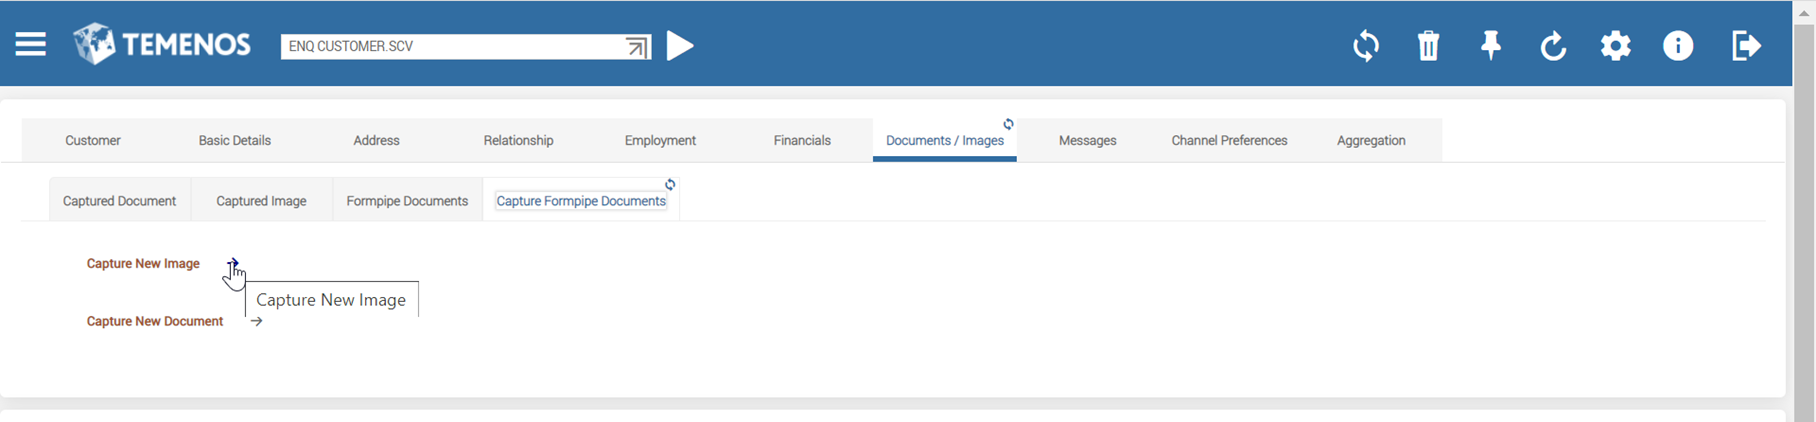Click the trash delete icon
1816x422 pixels.
click(x=1428, y=46)
